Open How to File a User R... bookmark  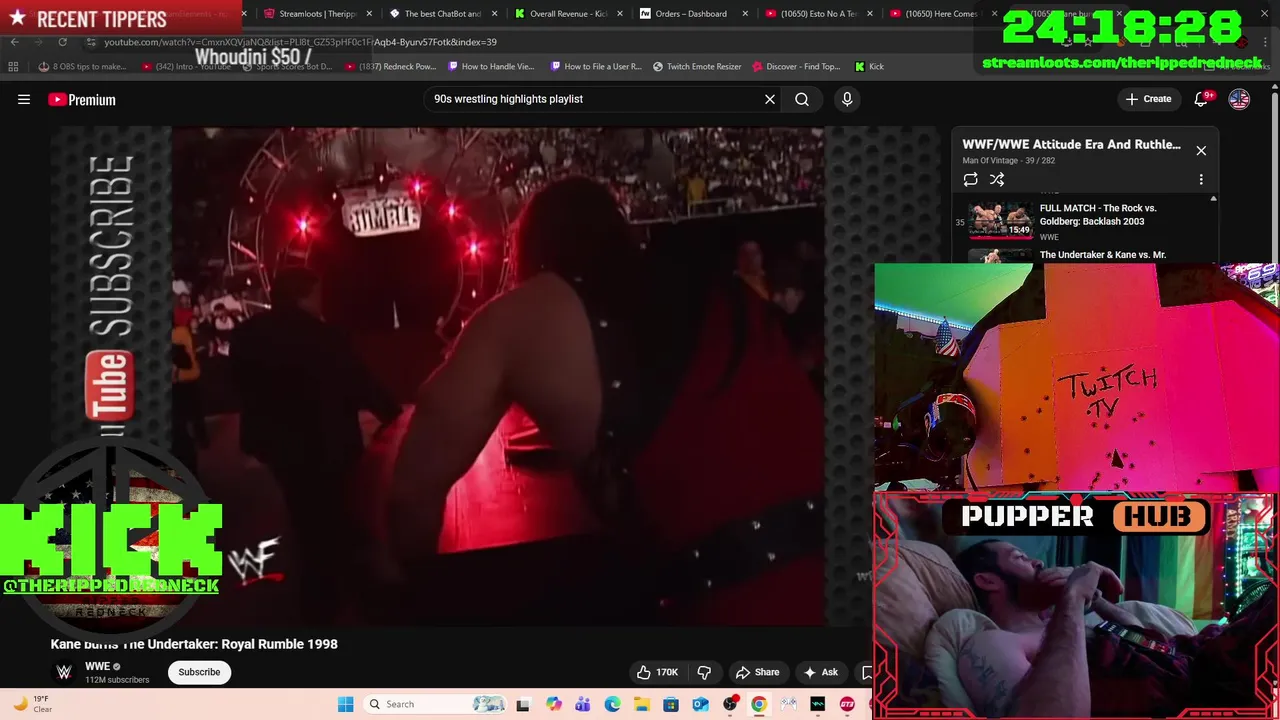click(596, 67)
